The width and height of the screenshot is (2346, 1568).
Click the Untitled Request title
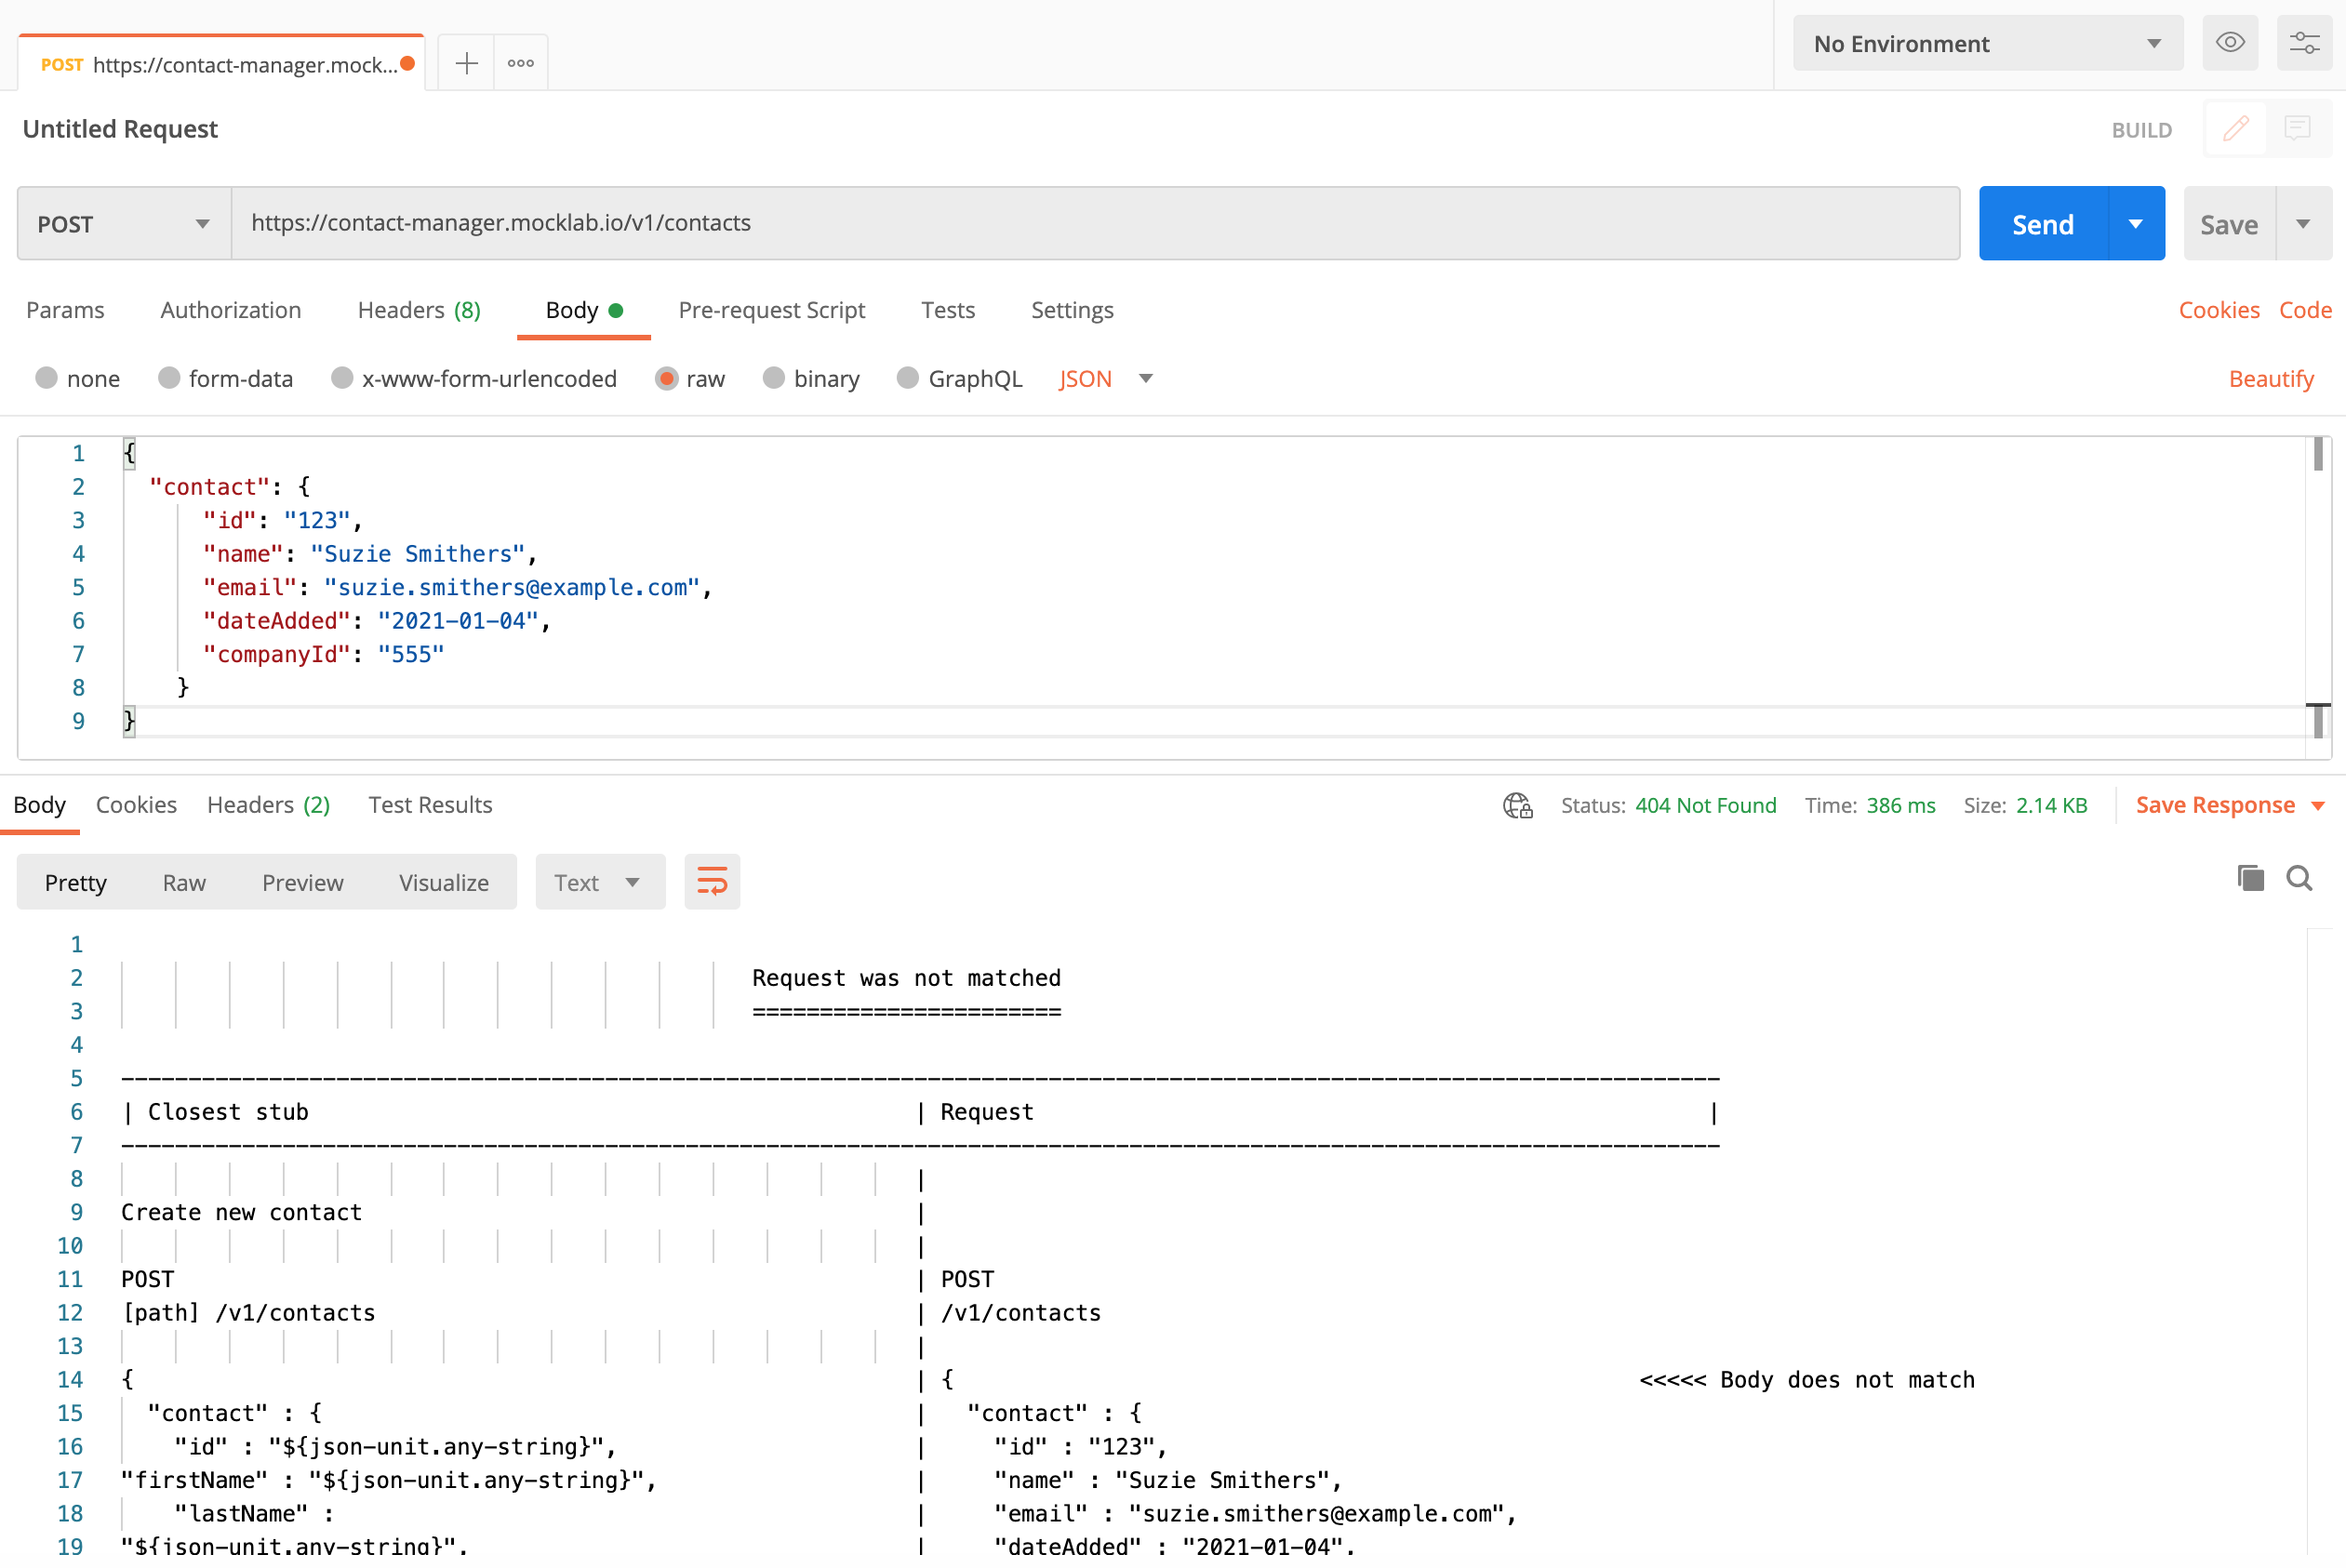120,129
